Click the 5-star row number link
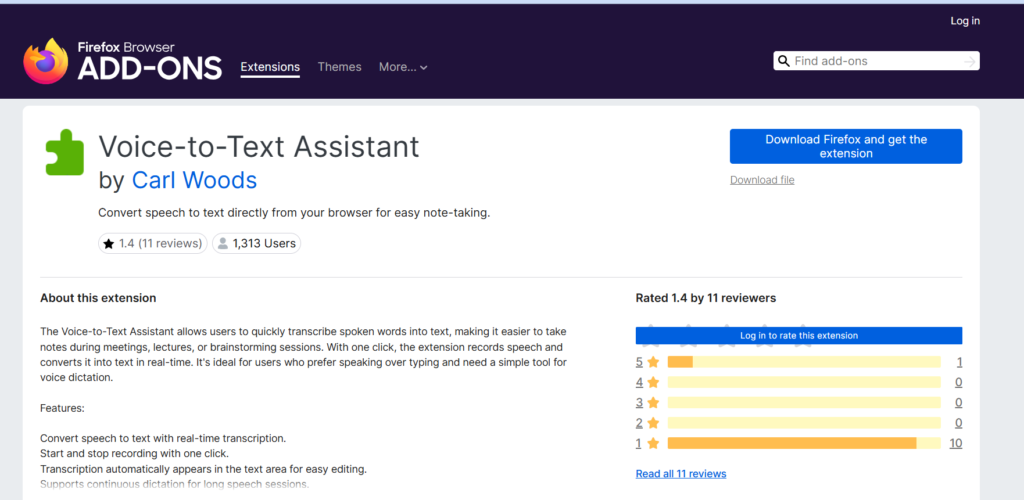 [x=639, y=362]
